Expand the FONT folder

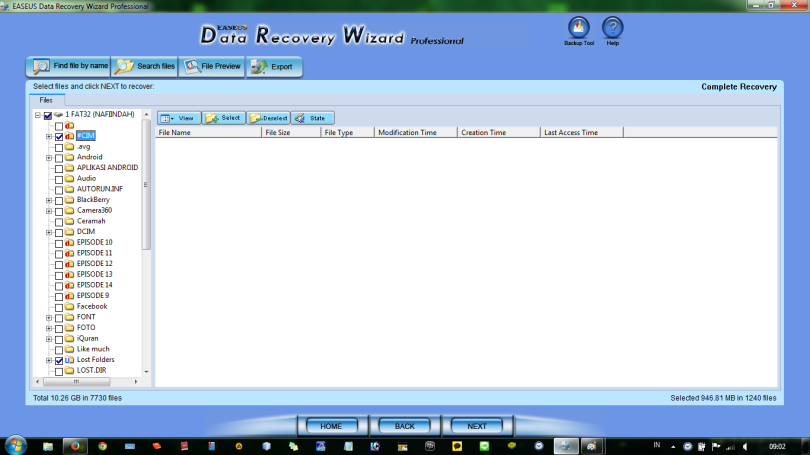pos(49,318)
